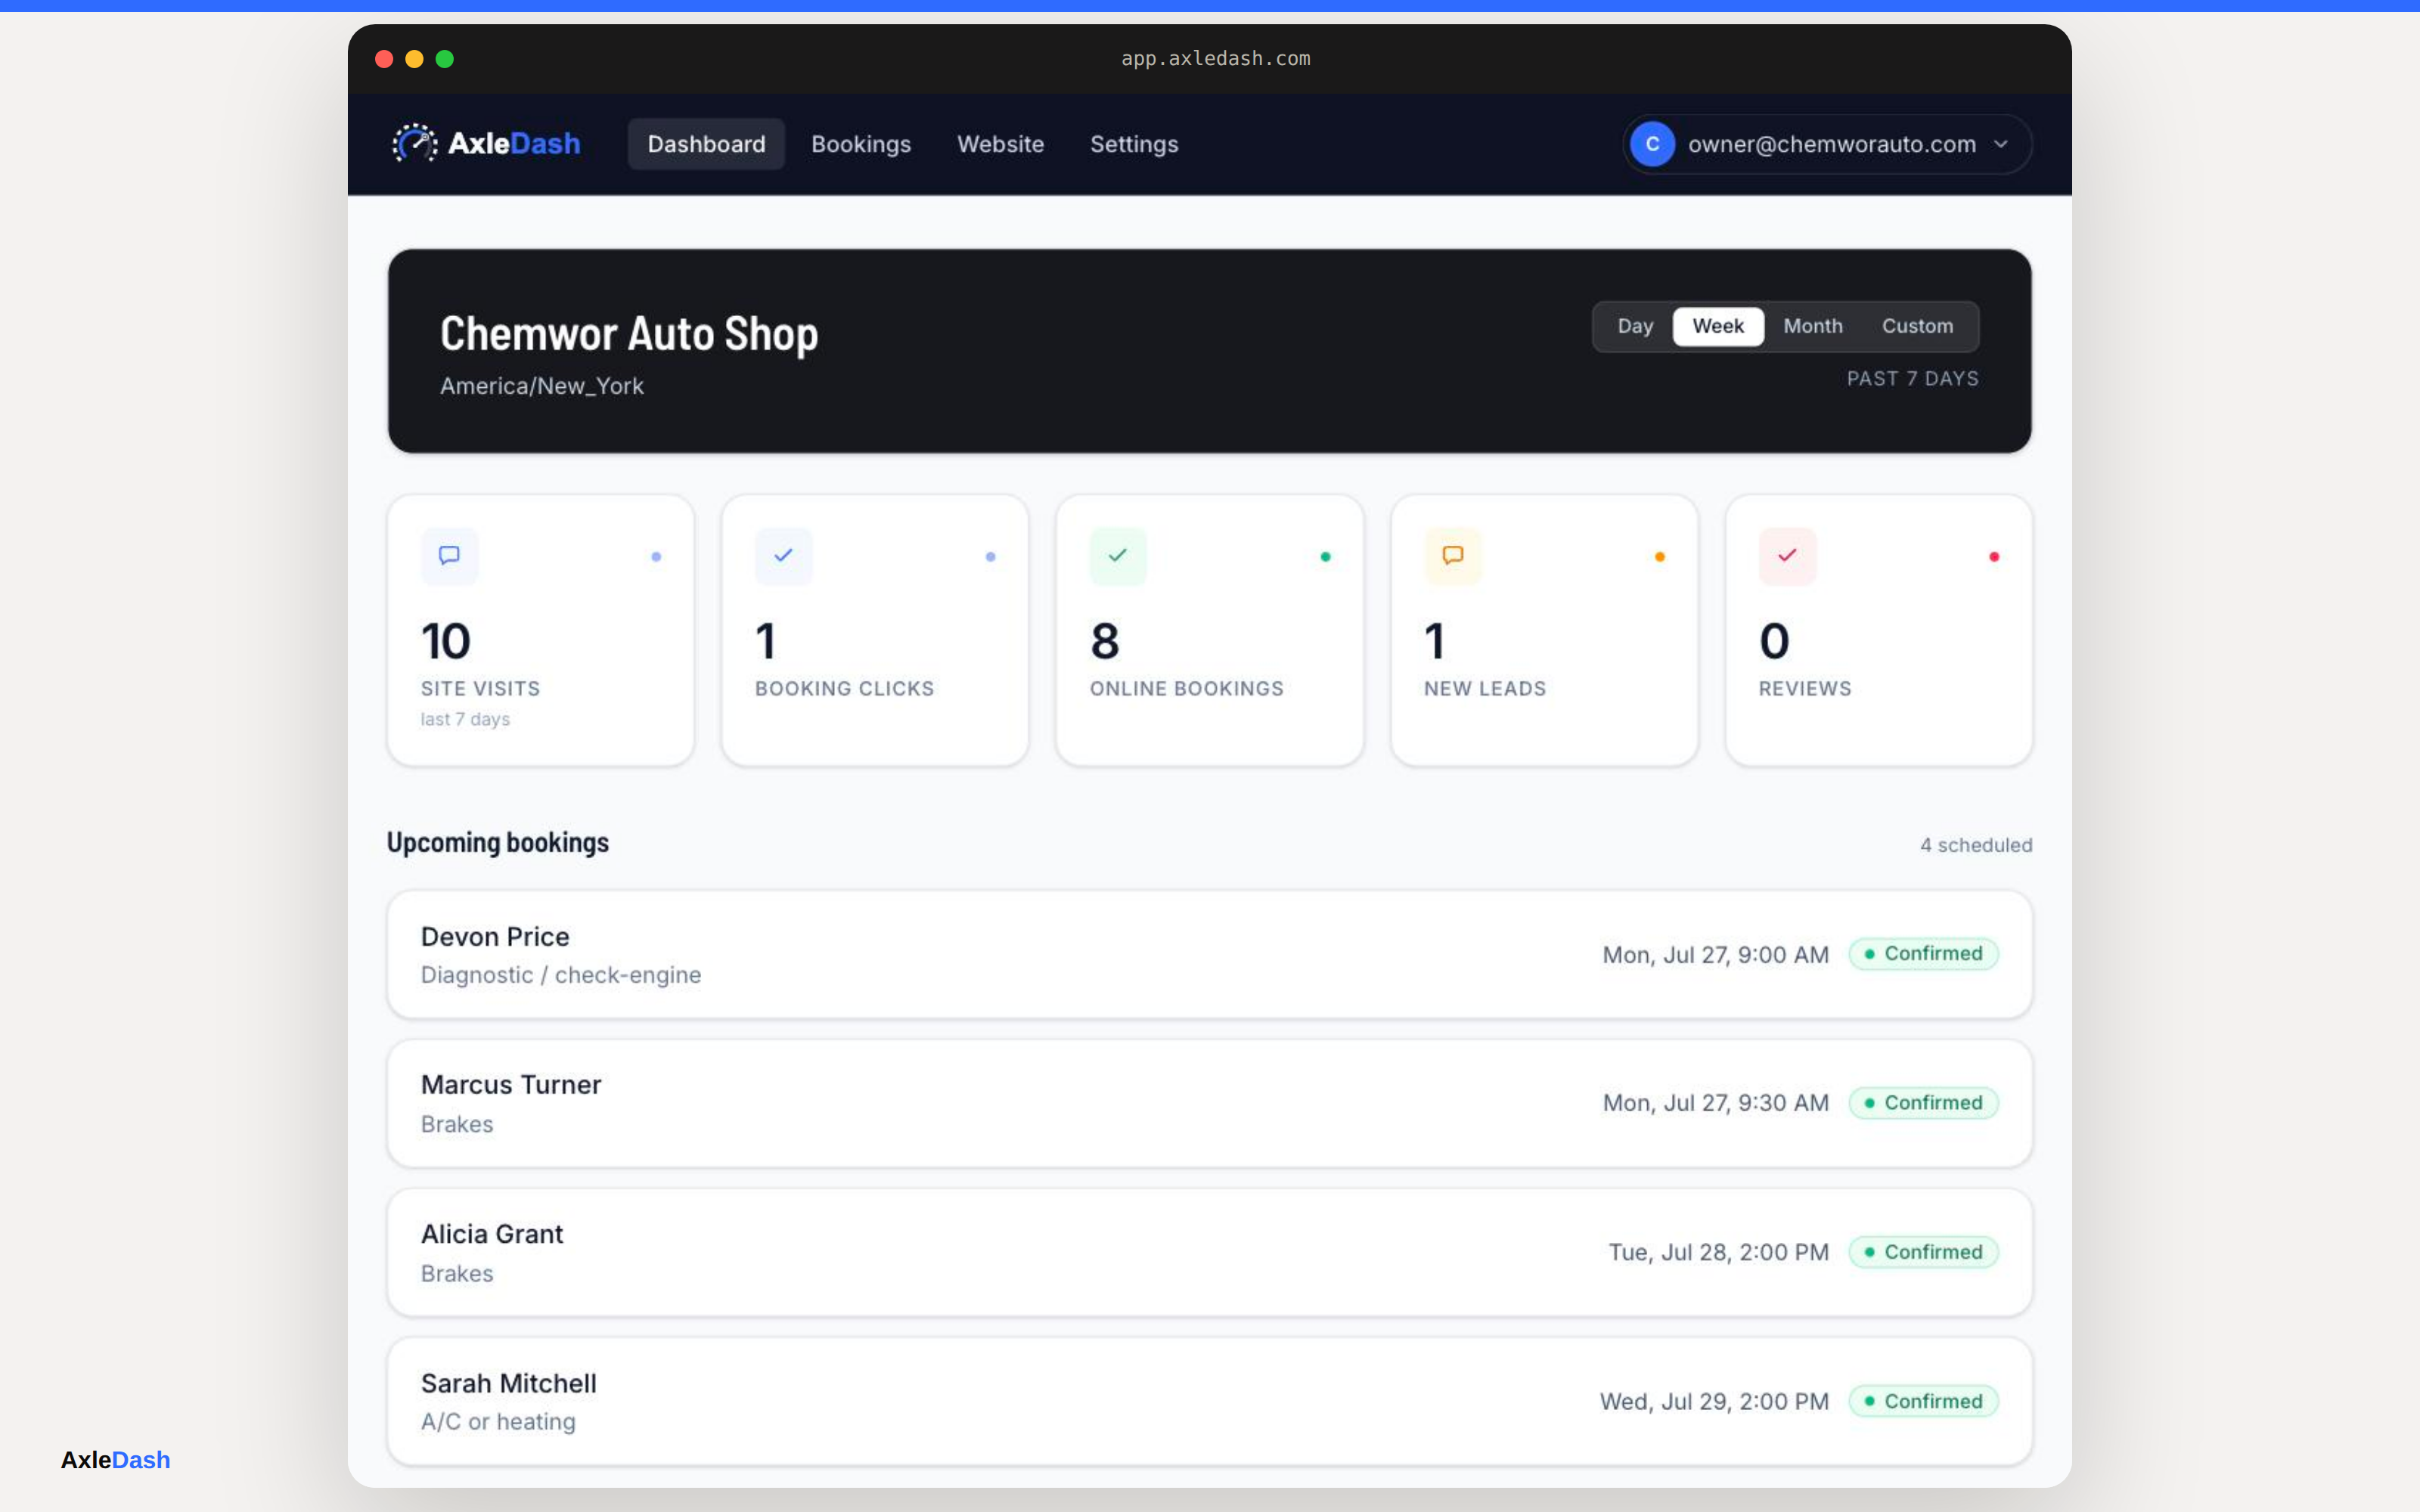Click the Site Visits count of 10

446,641
